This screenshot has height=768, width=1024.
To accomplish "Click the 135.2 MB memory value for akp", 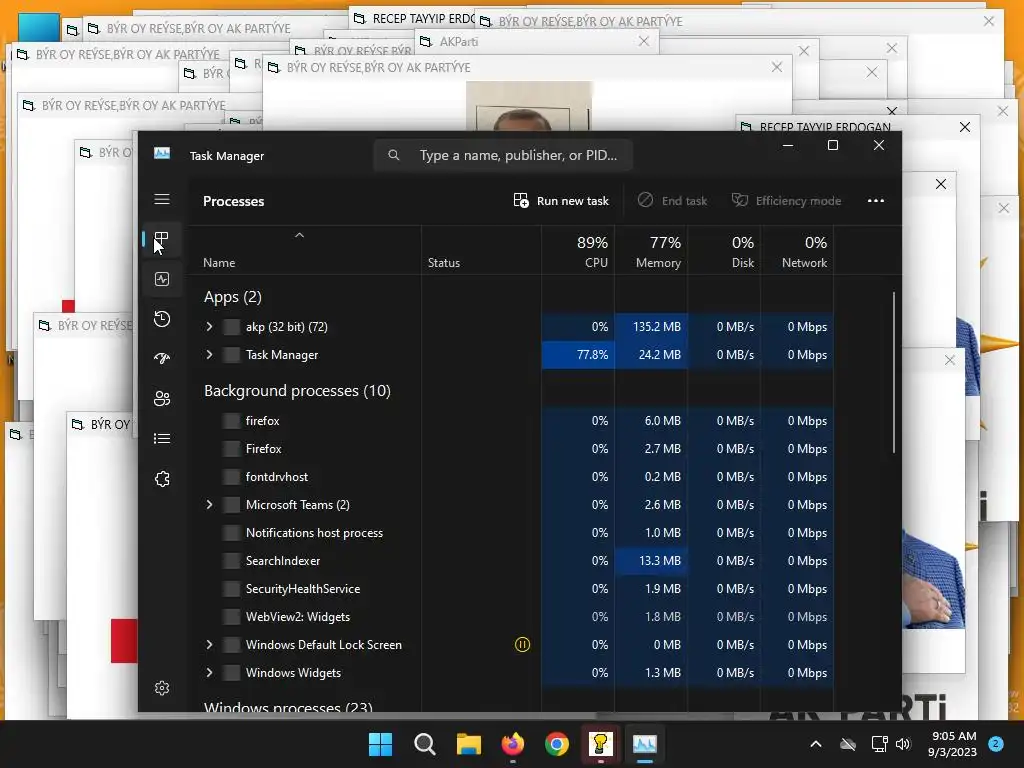I will 651,327.
